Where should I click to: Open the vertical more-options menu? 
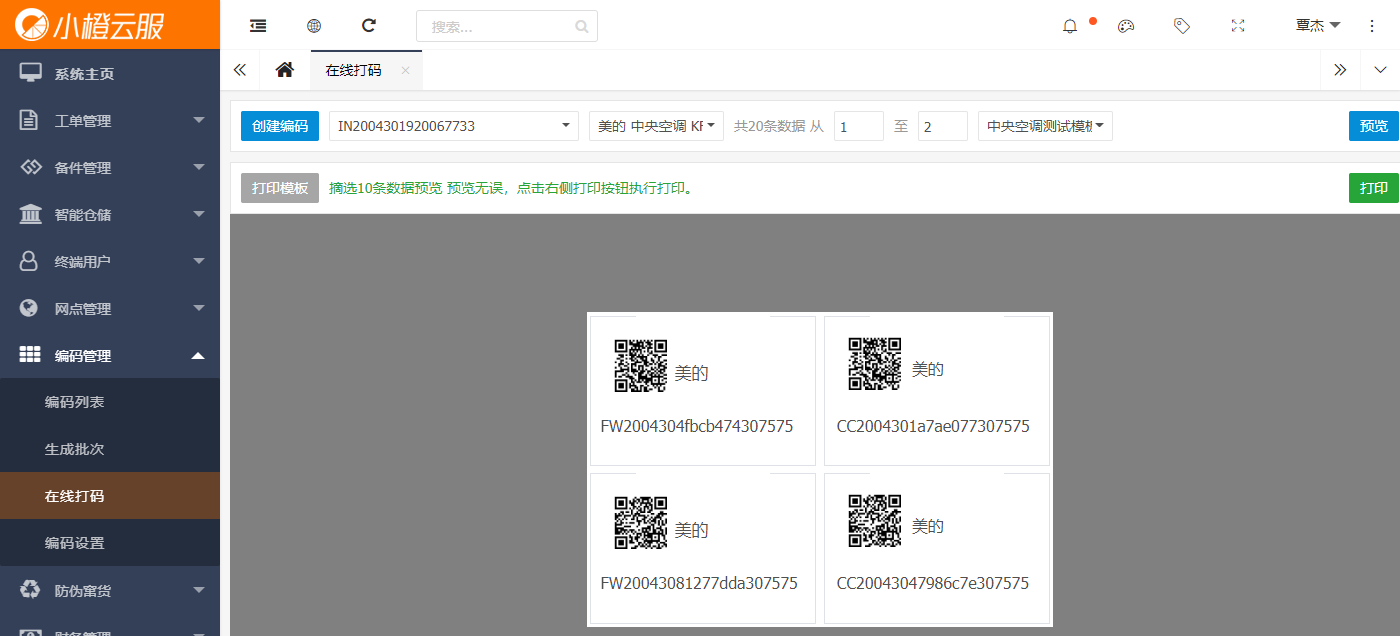point(1372,26)
